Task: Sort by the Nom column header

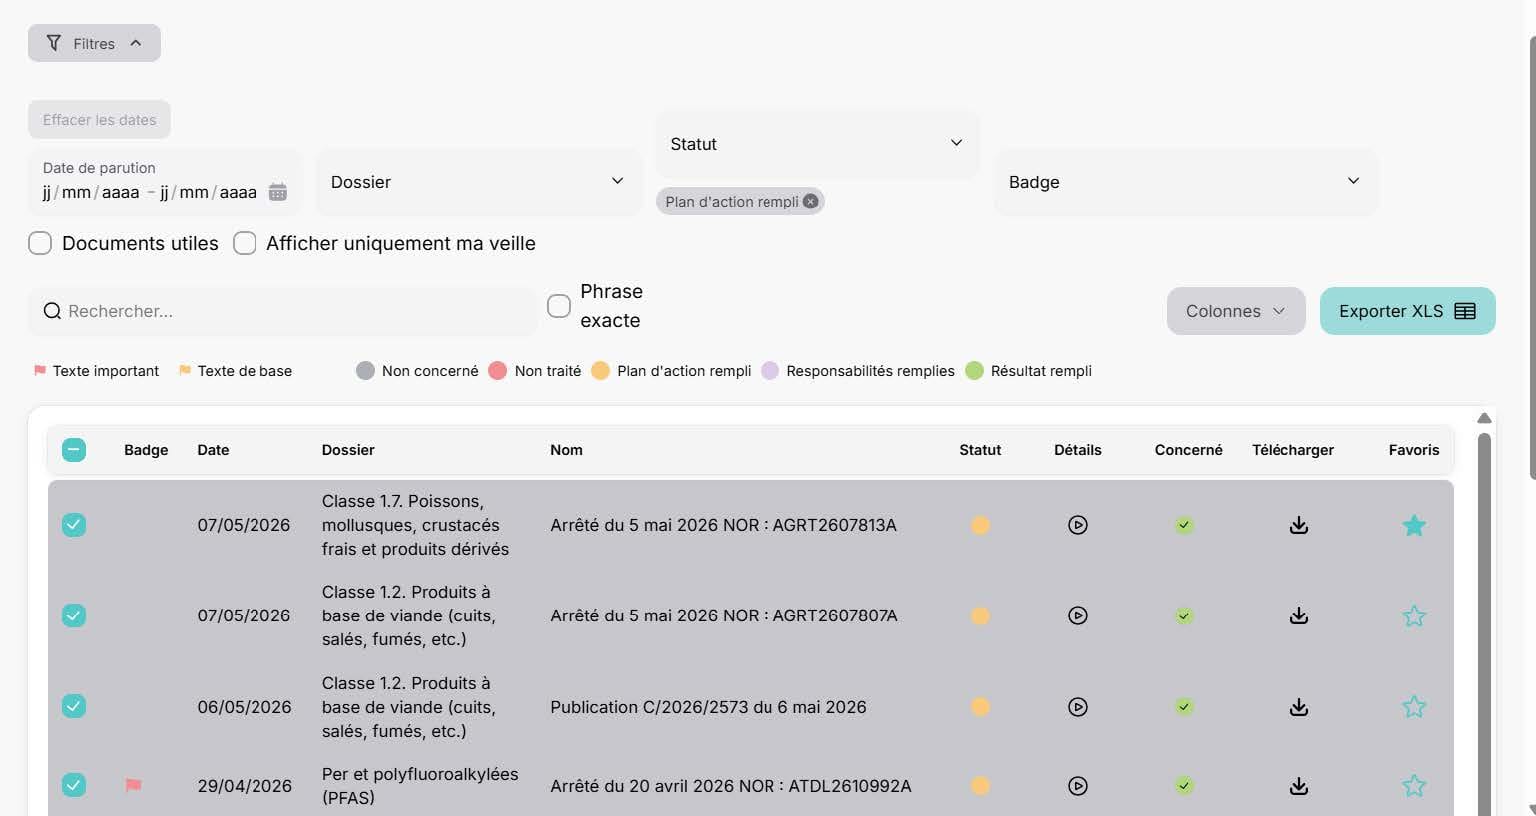Action: pyautogui.click(x=566, y=450)
